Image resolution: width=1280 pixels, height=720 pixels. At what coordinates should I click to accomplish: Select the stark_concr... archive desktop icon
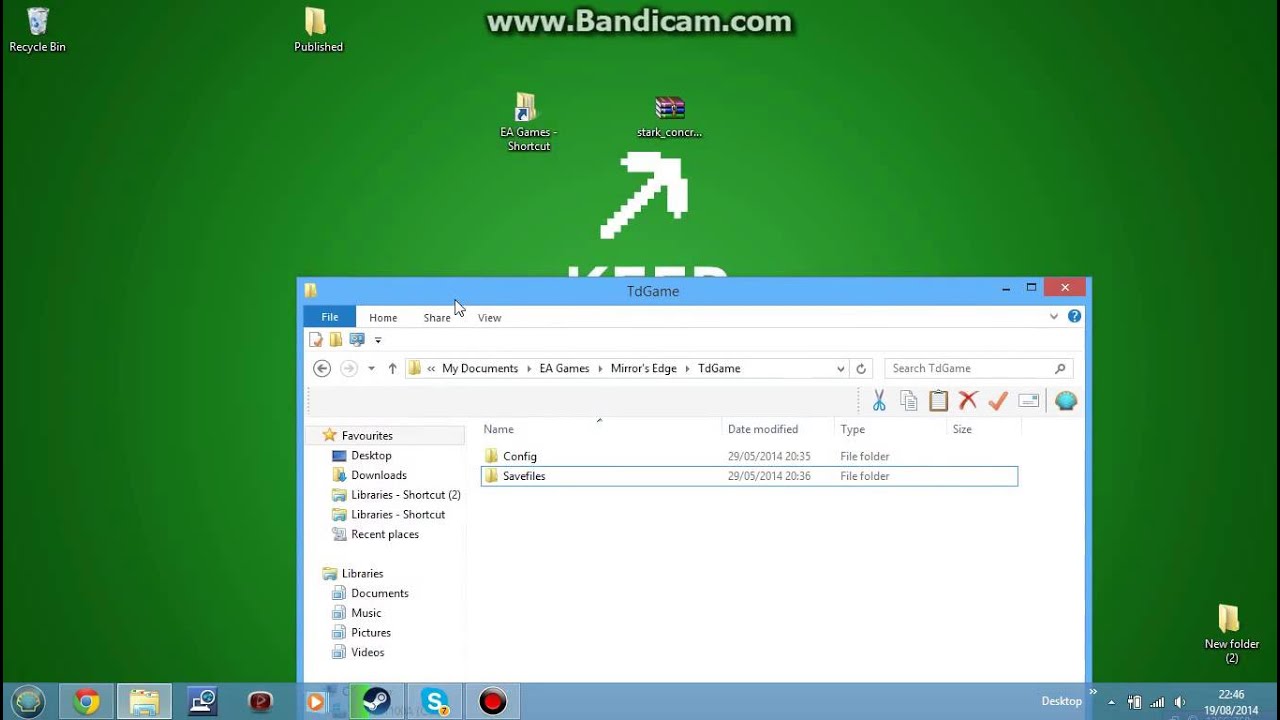point(669,117)
